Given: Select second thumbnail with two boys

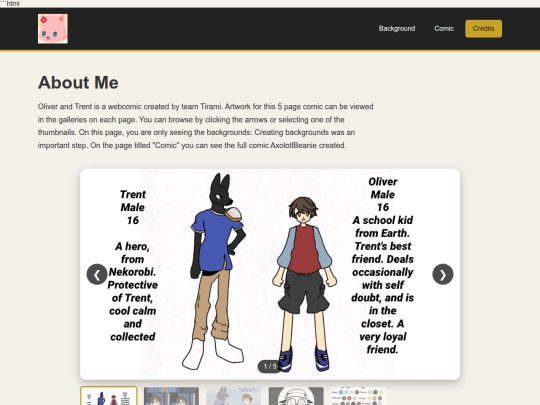Looking at the screenshot, I should (172, 396).
